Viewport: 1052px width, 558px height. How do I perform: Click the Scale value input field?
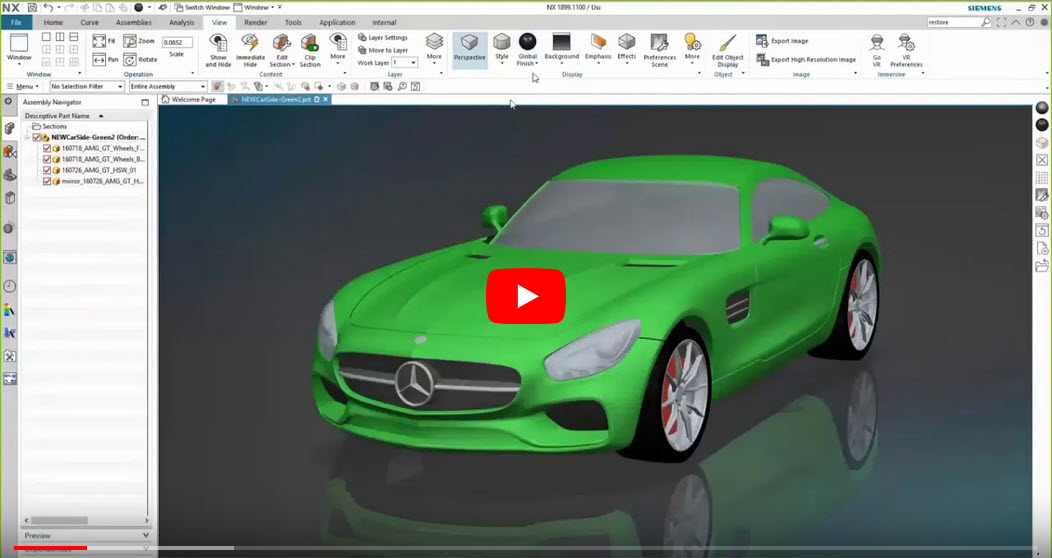[177, 42]
